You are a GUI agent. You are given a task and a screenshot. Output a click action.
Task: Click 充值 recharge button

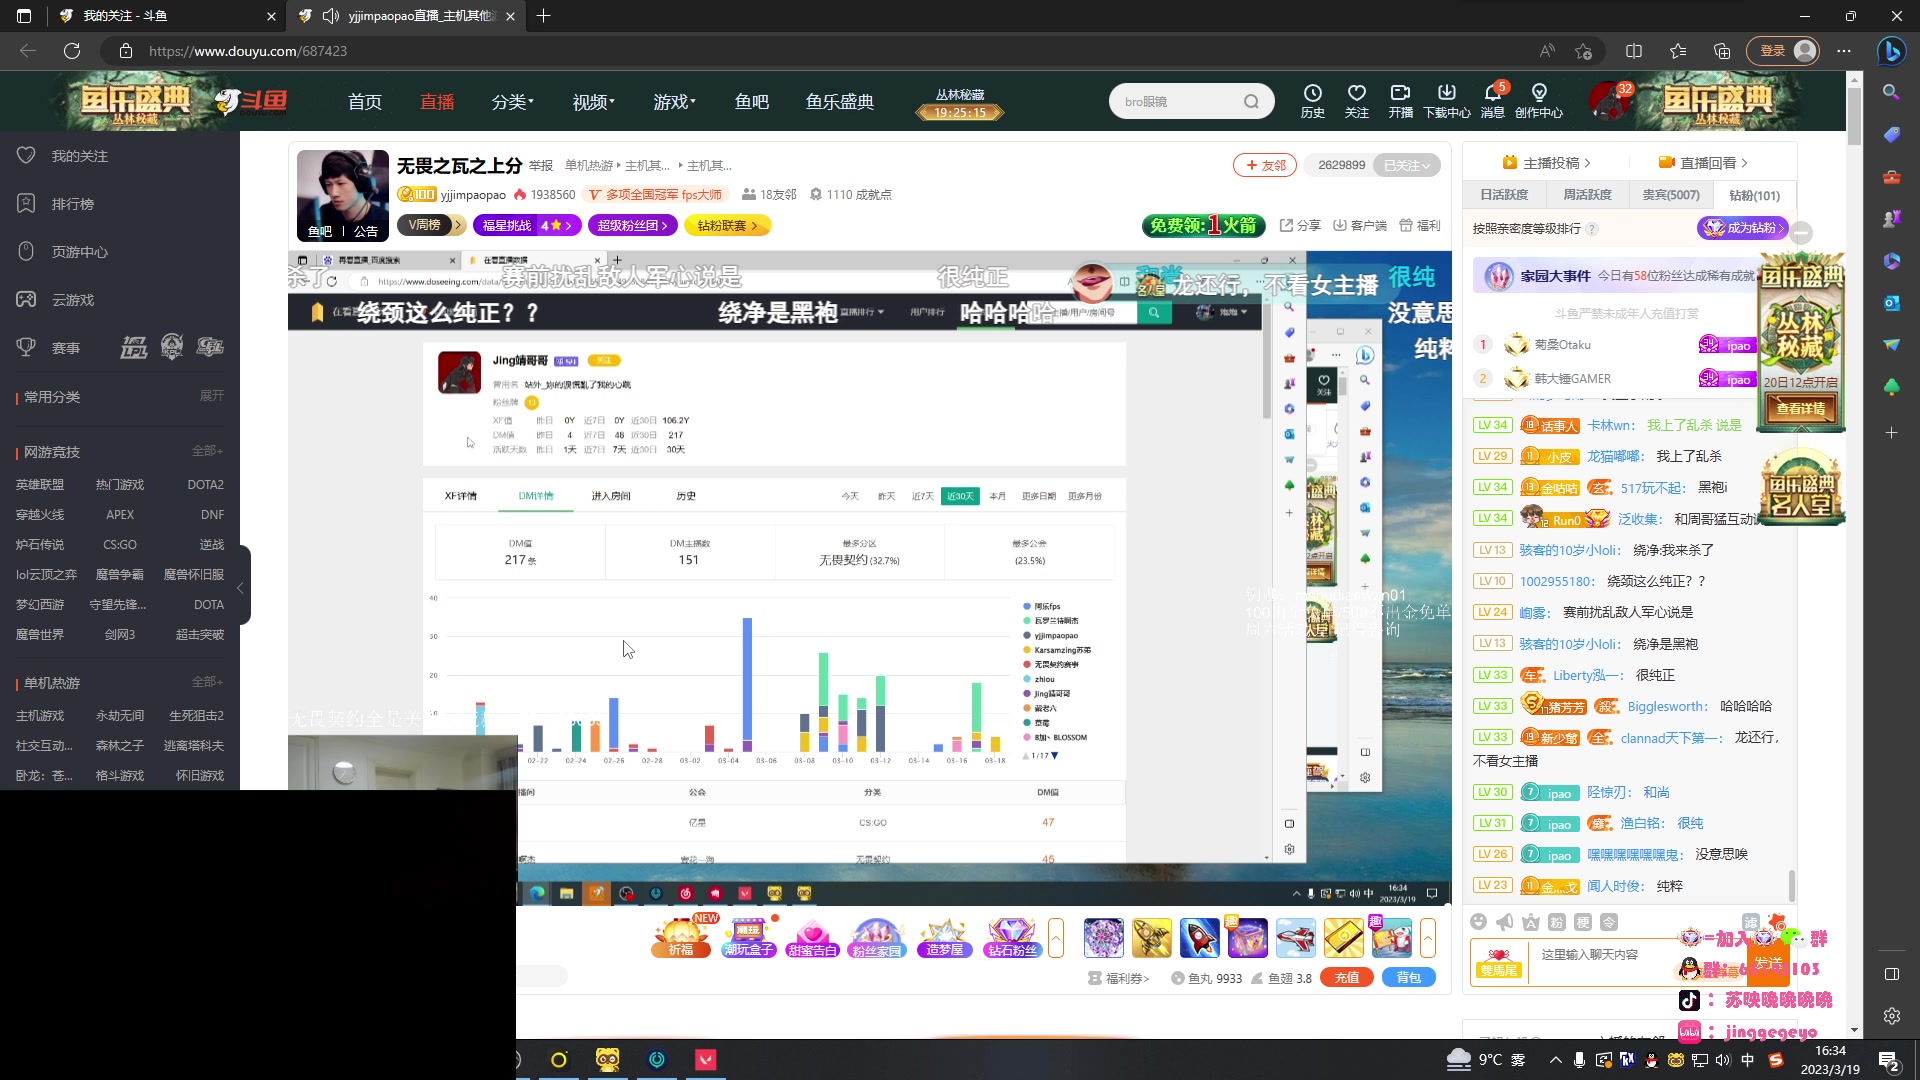(x=1347, y=978)
